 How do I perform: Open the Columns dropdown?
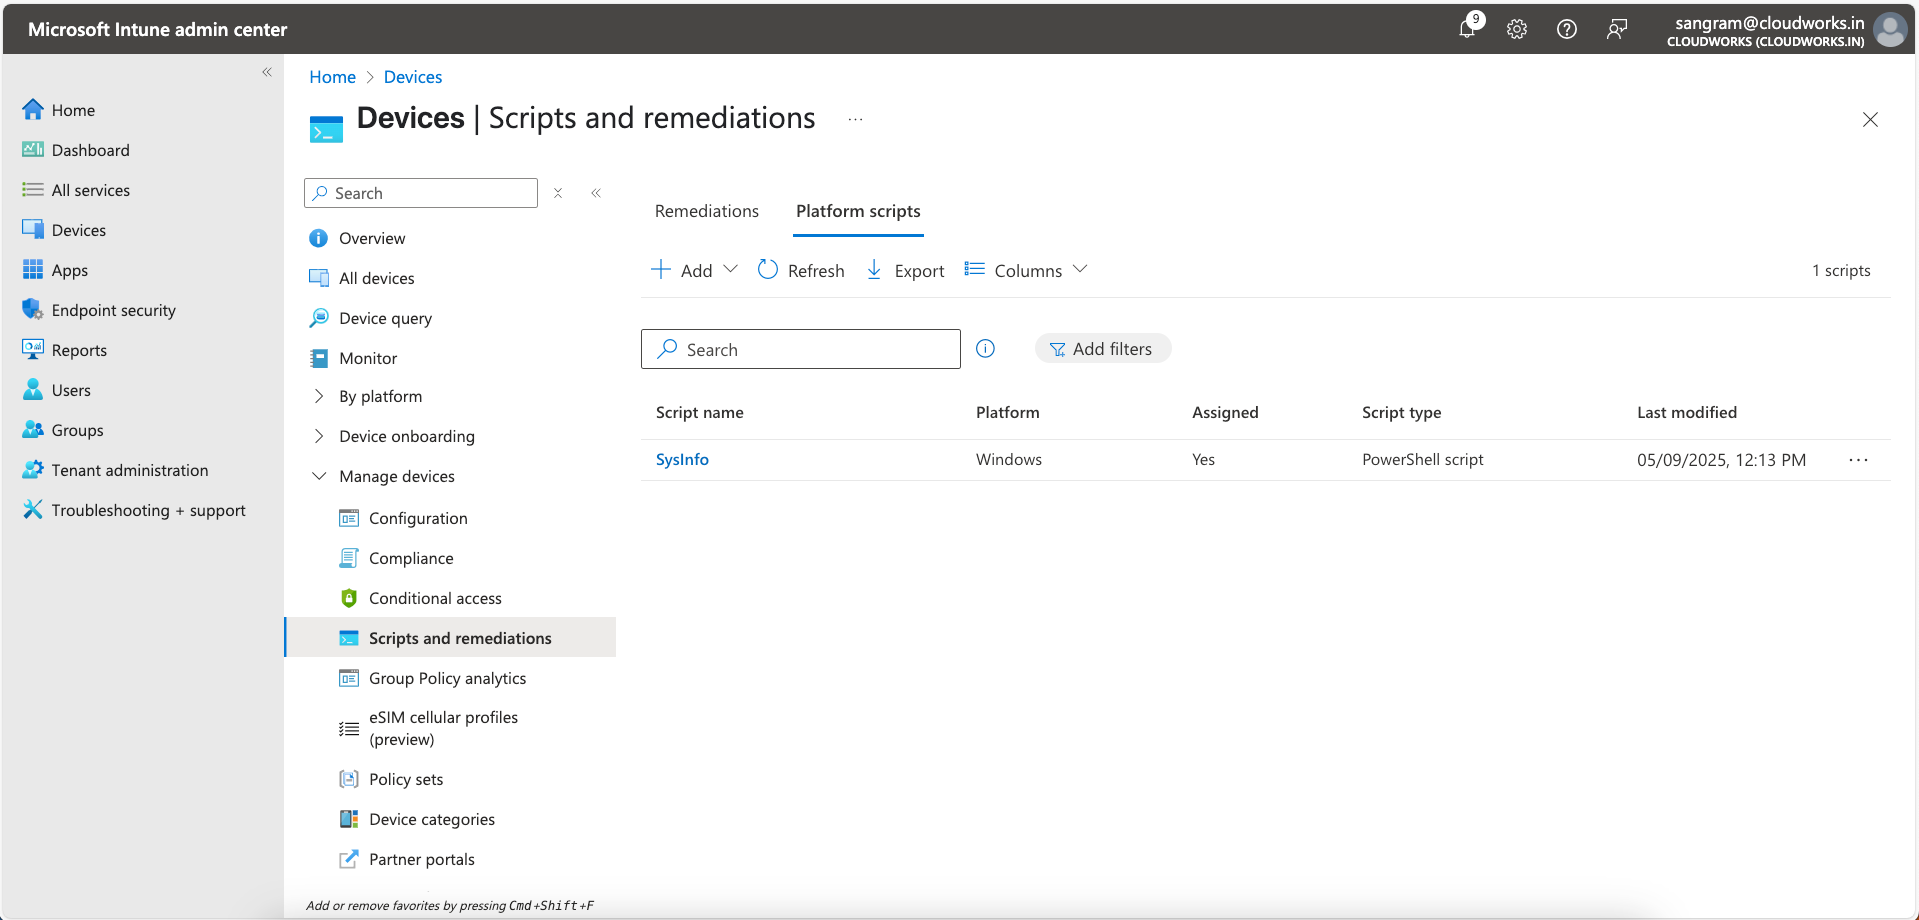point(1026,270)
